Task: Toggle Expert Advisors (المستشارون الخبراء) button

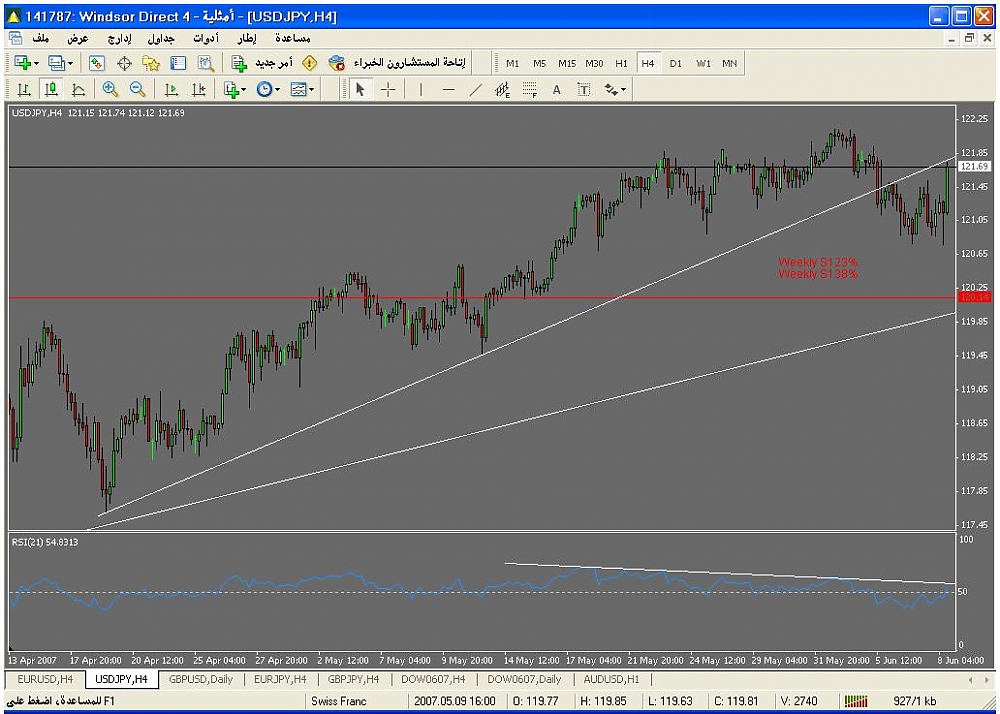Action: point(397,63)
